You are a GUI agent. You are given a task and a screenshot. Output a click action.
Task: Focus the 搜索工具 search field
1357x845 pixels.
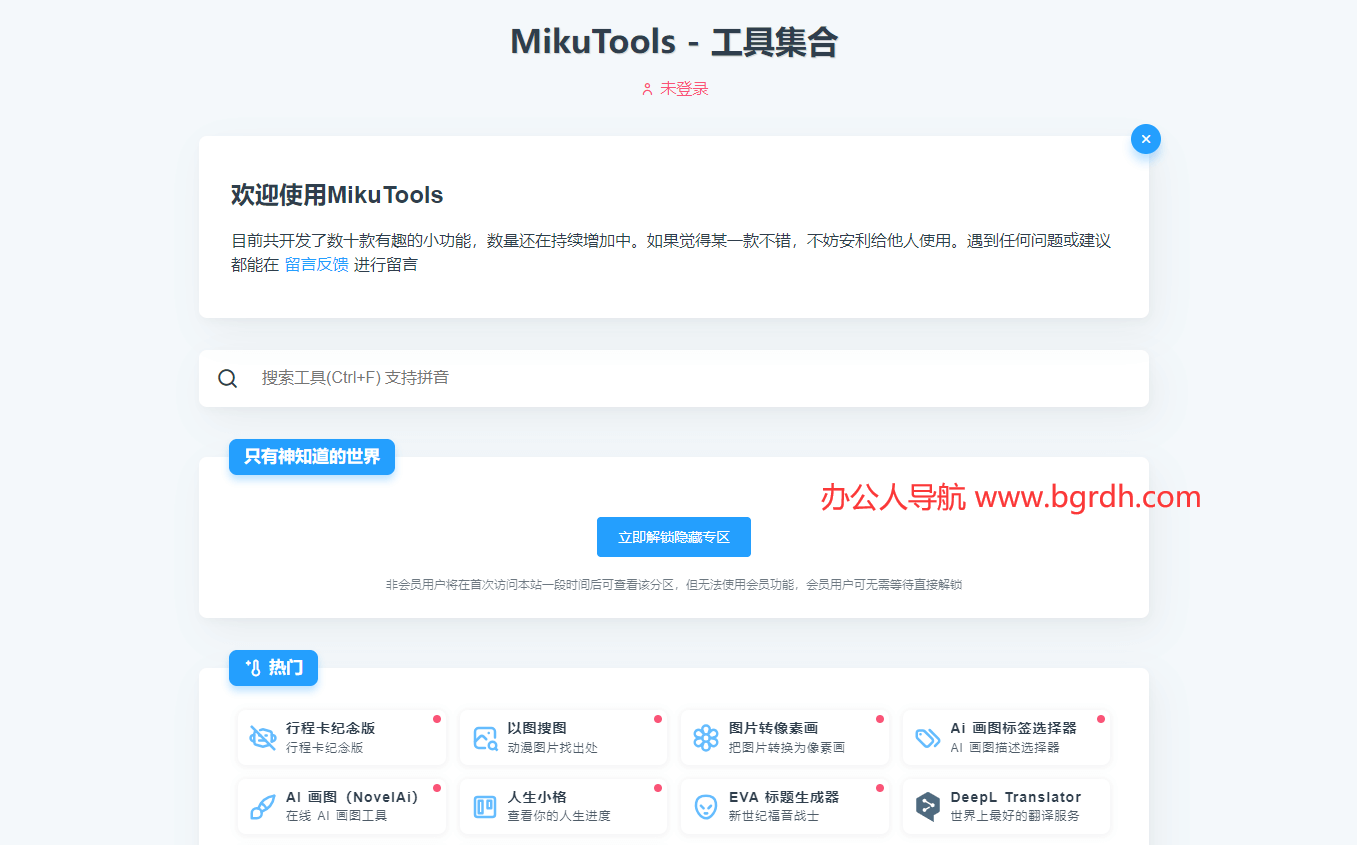674,378
